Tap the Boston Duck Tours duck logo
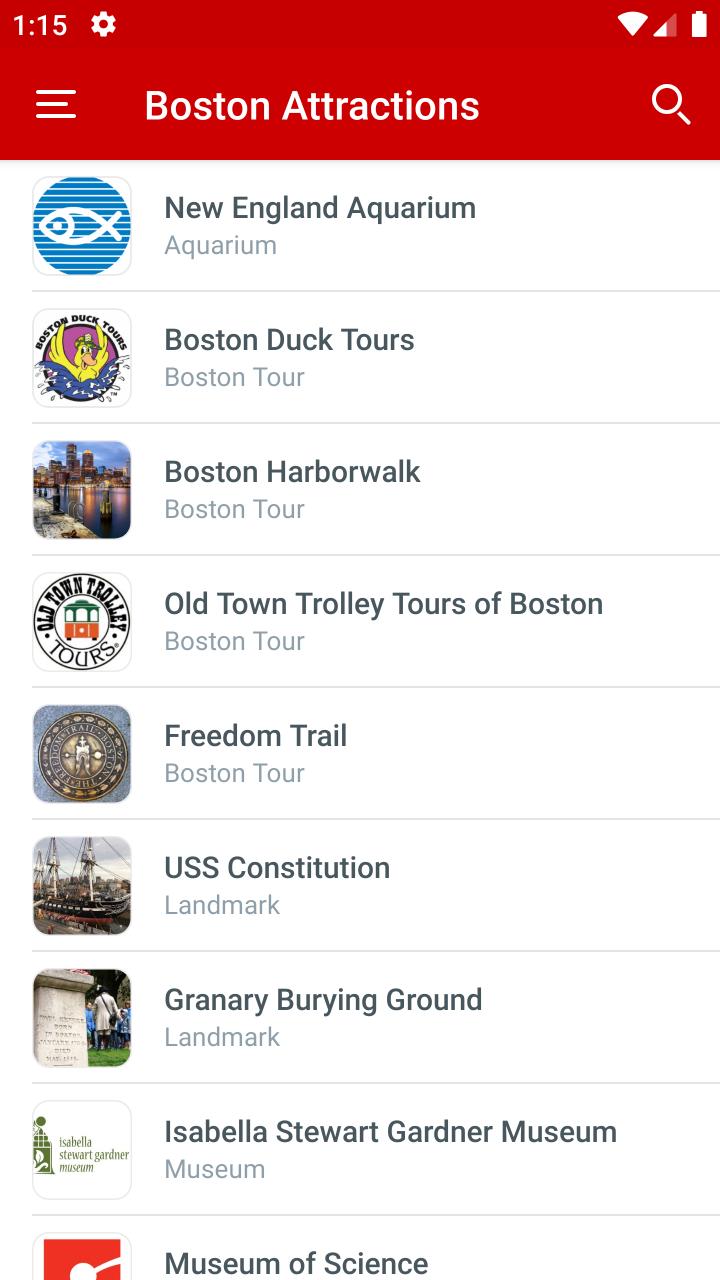Screen dimensions: 720x1280 (x=82, y=358)
